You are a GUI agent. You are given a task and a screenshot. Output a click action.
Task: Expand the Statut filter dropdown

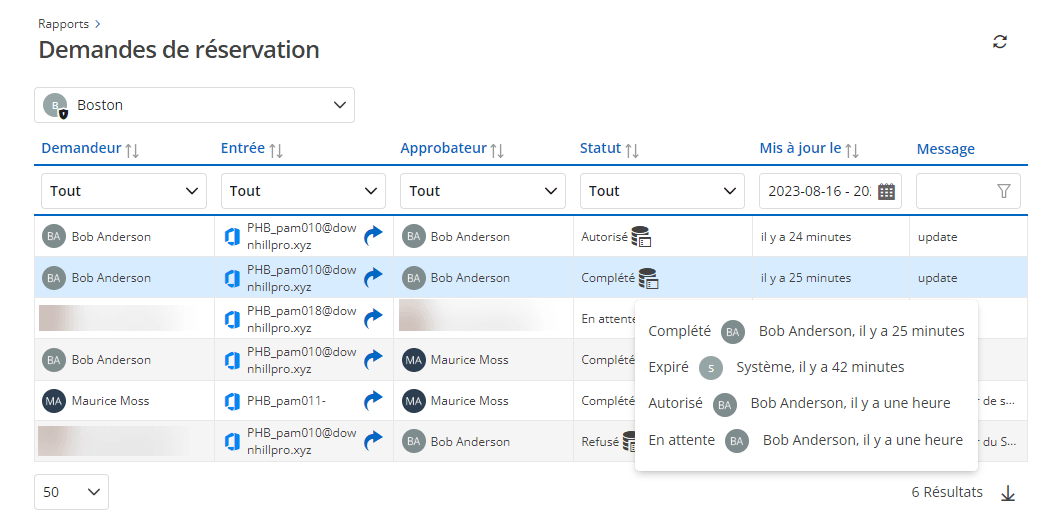(x=662, y=191)
